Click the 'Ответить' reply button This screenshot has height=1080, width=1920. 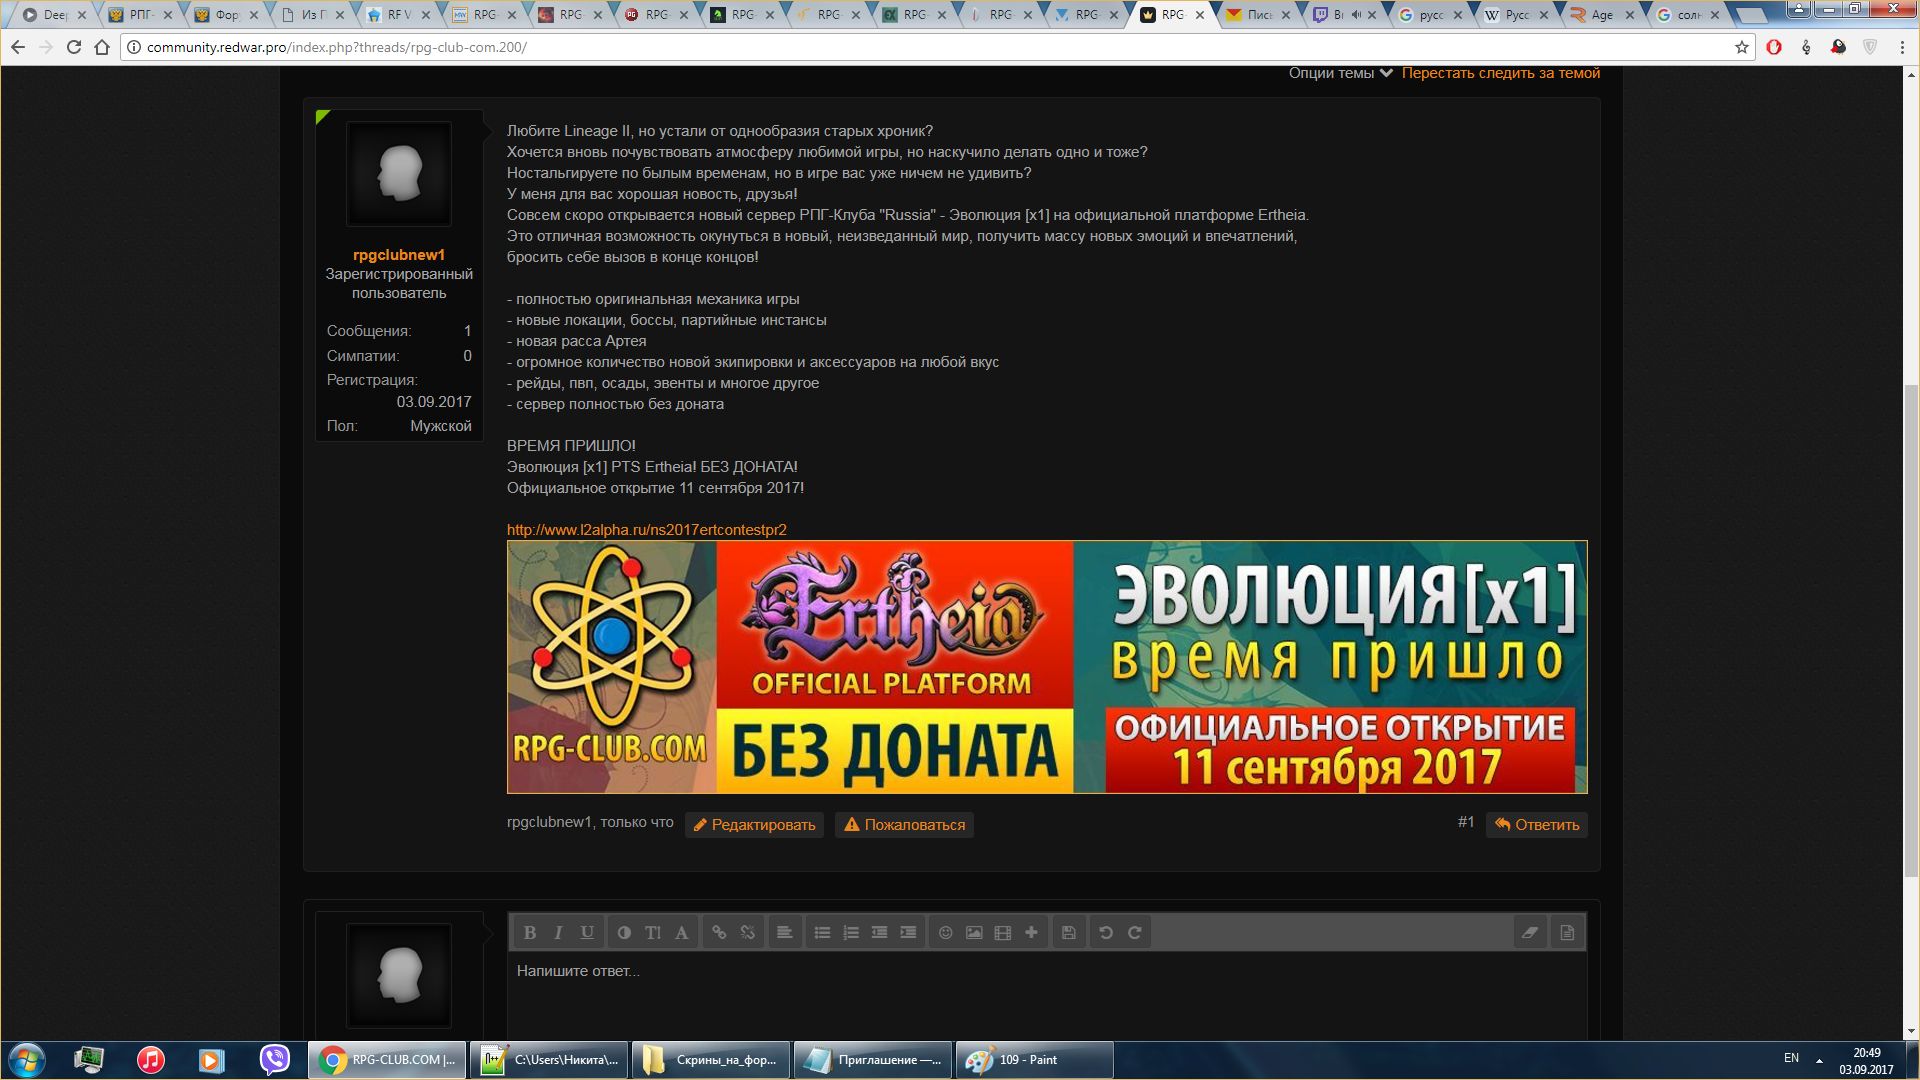[1537, 825]
